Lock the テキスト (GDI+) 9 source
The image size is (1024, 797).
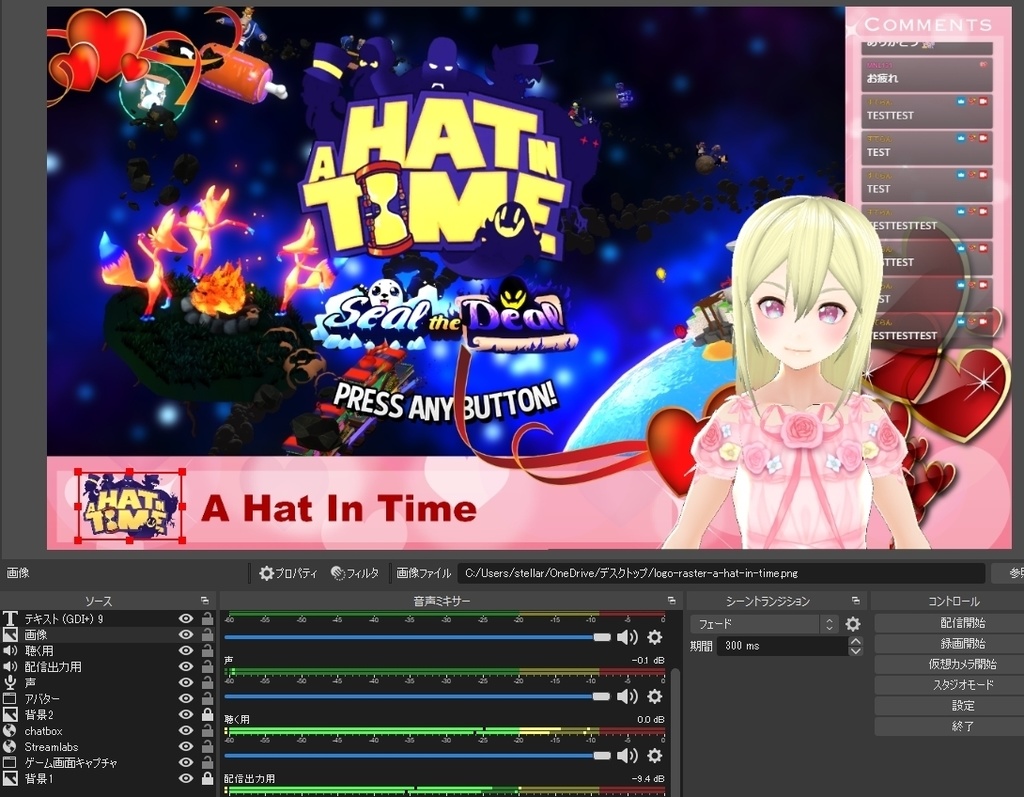tap(207, 618)
